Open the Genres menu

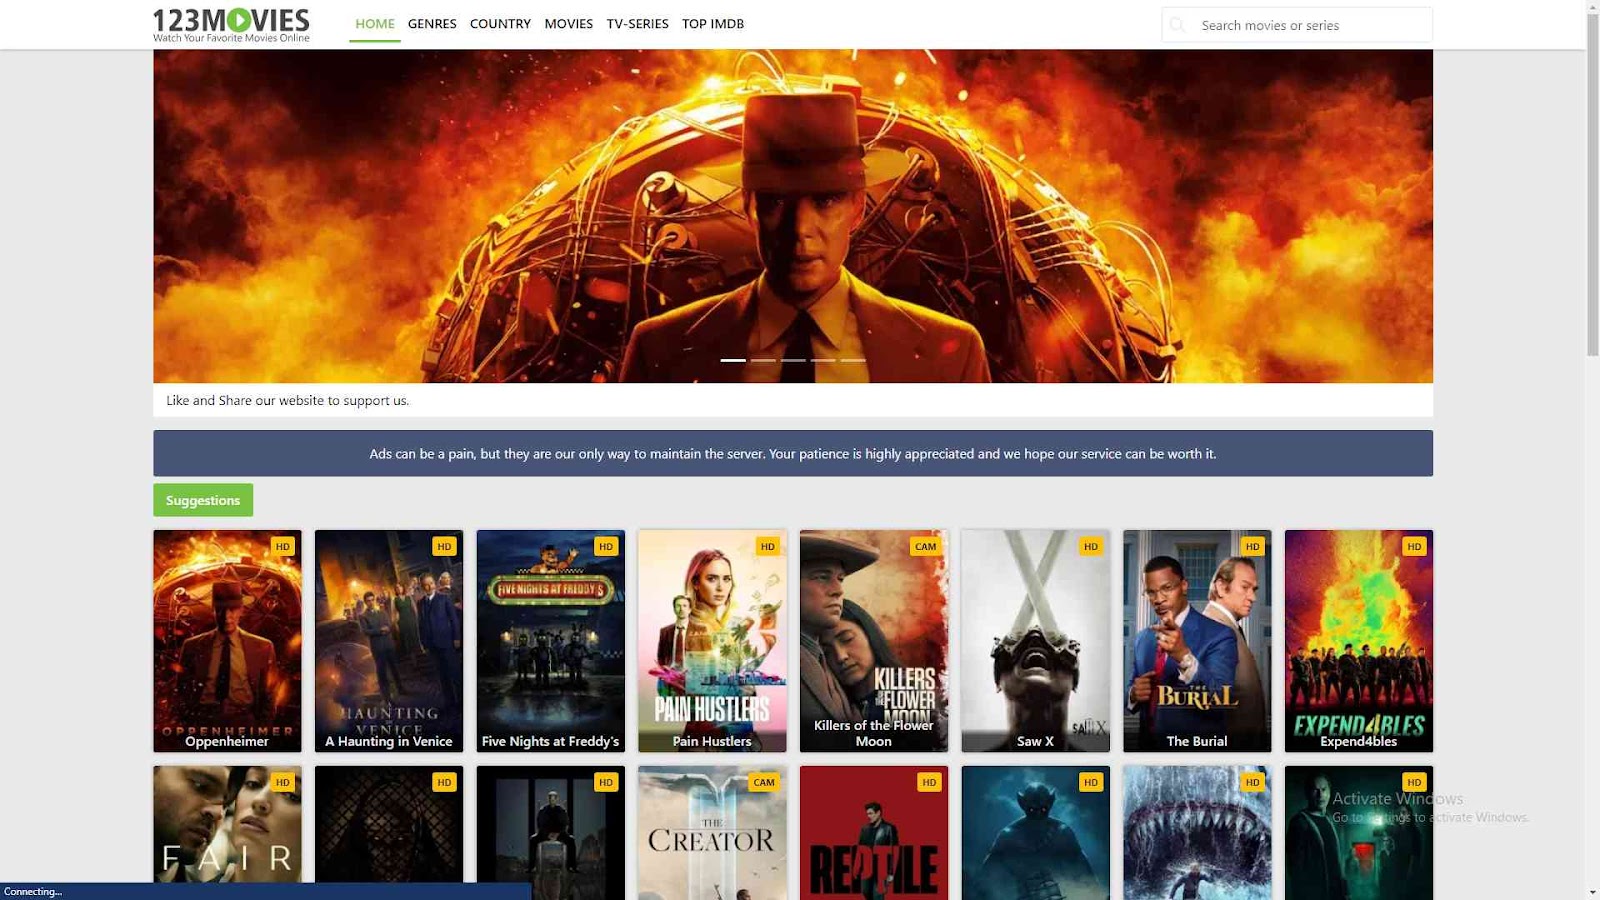(x=432, y=24)
